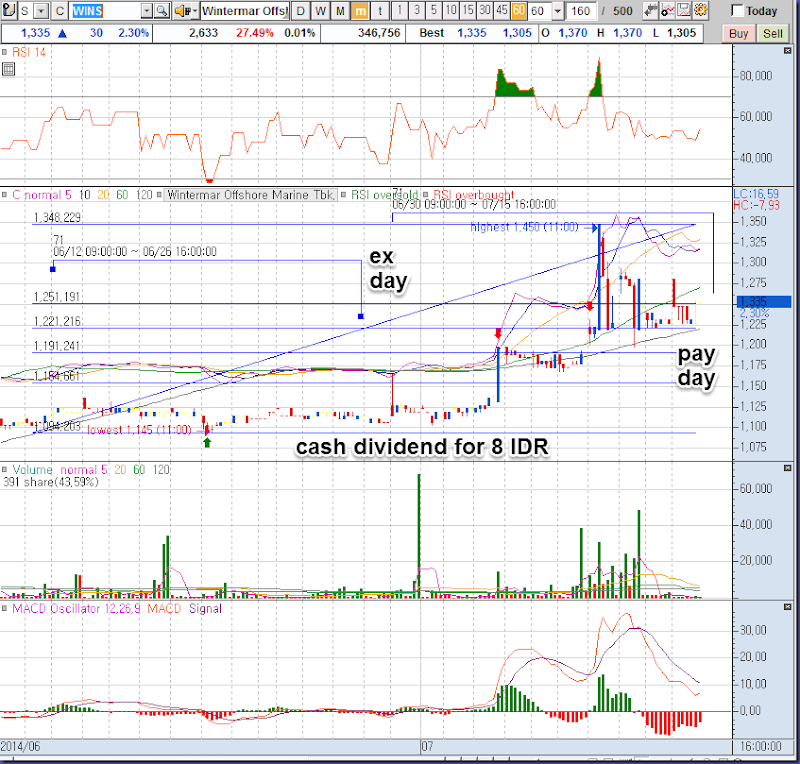Click the blue 1,335 price tag on axis
Image resolution: width=800 pixels, height=764 pixels.
(x=764, y=302)
